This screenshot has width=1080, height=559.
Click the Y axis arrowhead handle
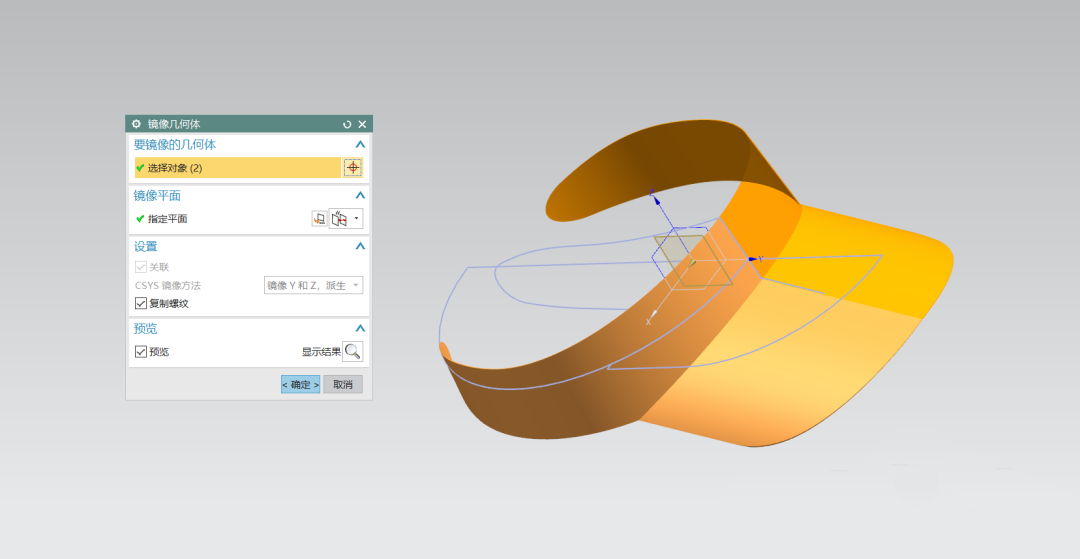click(x=753, y=259)
